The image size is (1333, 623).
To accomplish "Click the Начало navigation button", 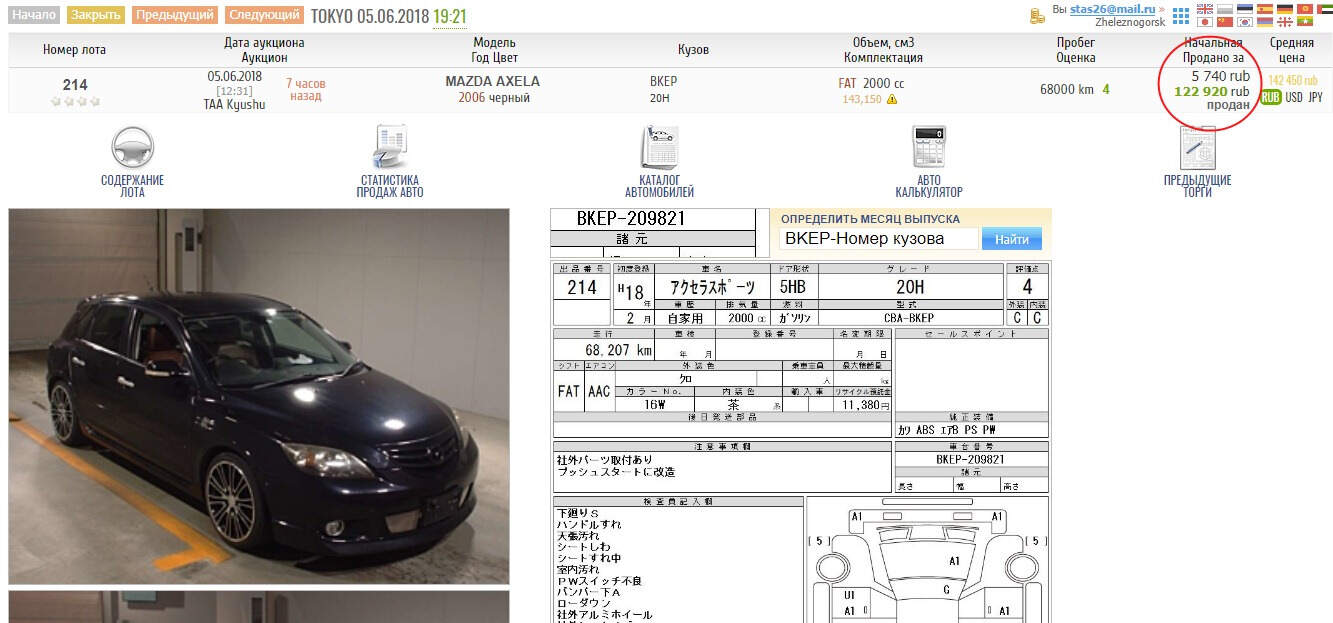I will (x=35, y=15).
